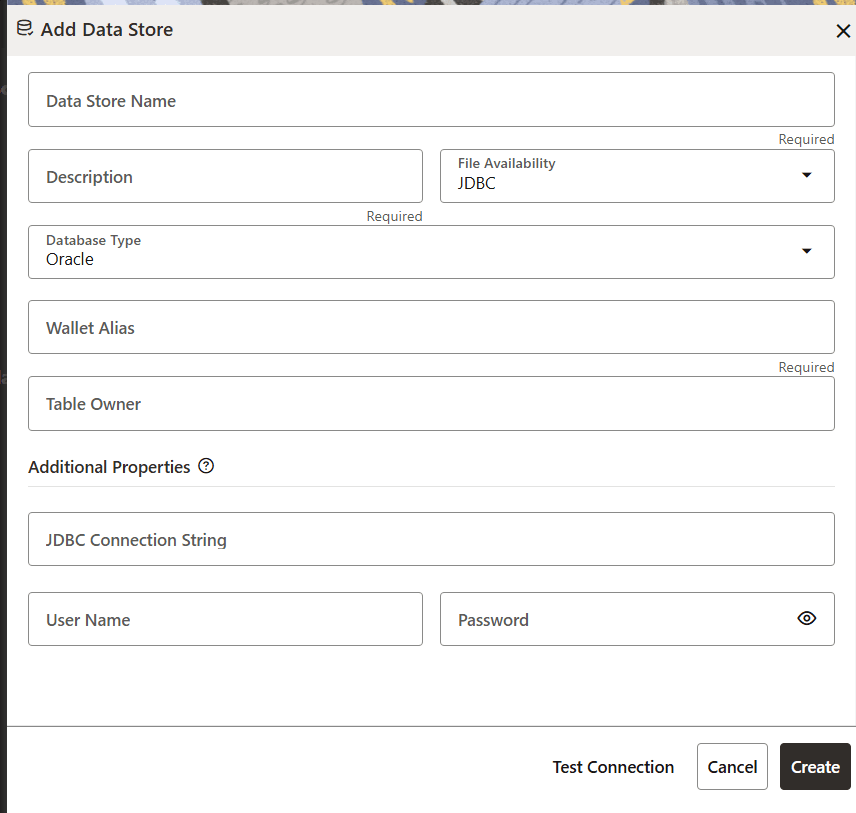Cancel the data store creation
This screenshot has height=813, width=856.
pyautogui.click(x=732, y=767)
